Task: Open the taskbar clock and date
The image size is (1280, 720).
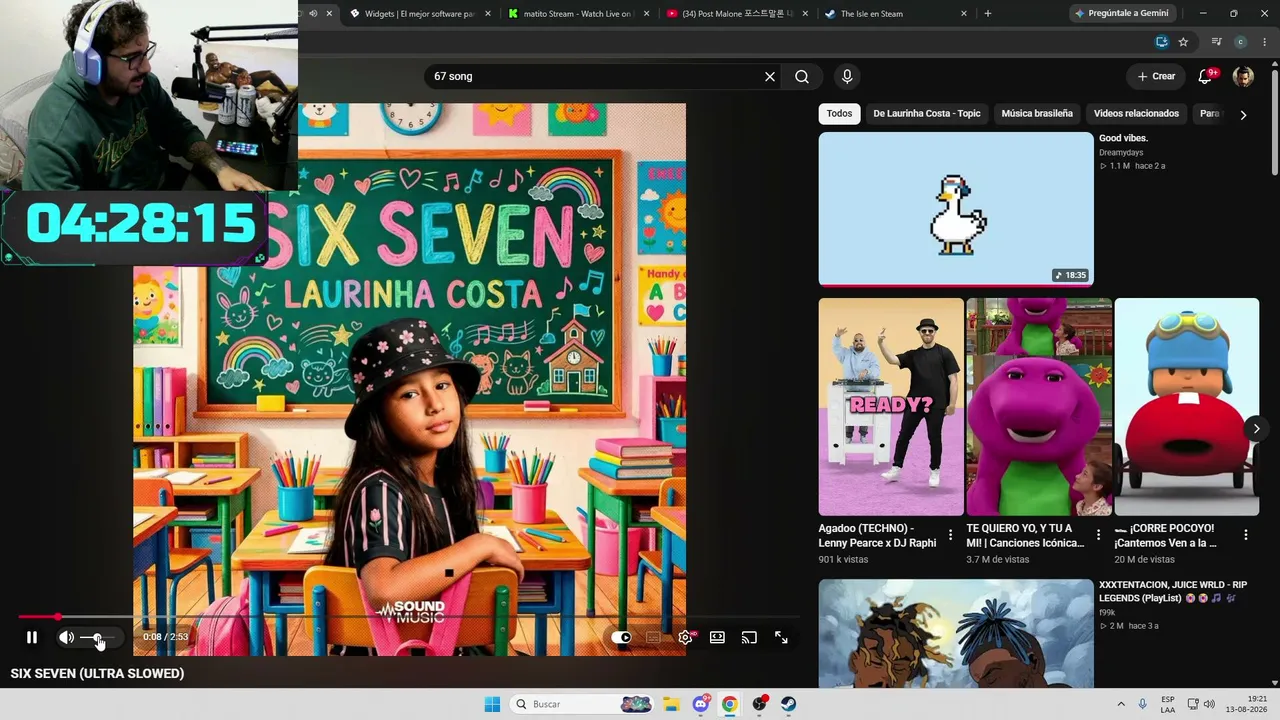Action: [x=1247, y=704]
